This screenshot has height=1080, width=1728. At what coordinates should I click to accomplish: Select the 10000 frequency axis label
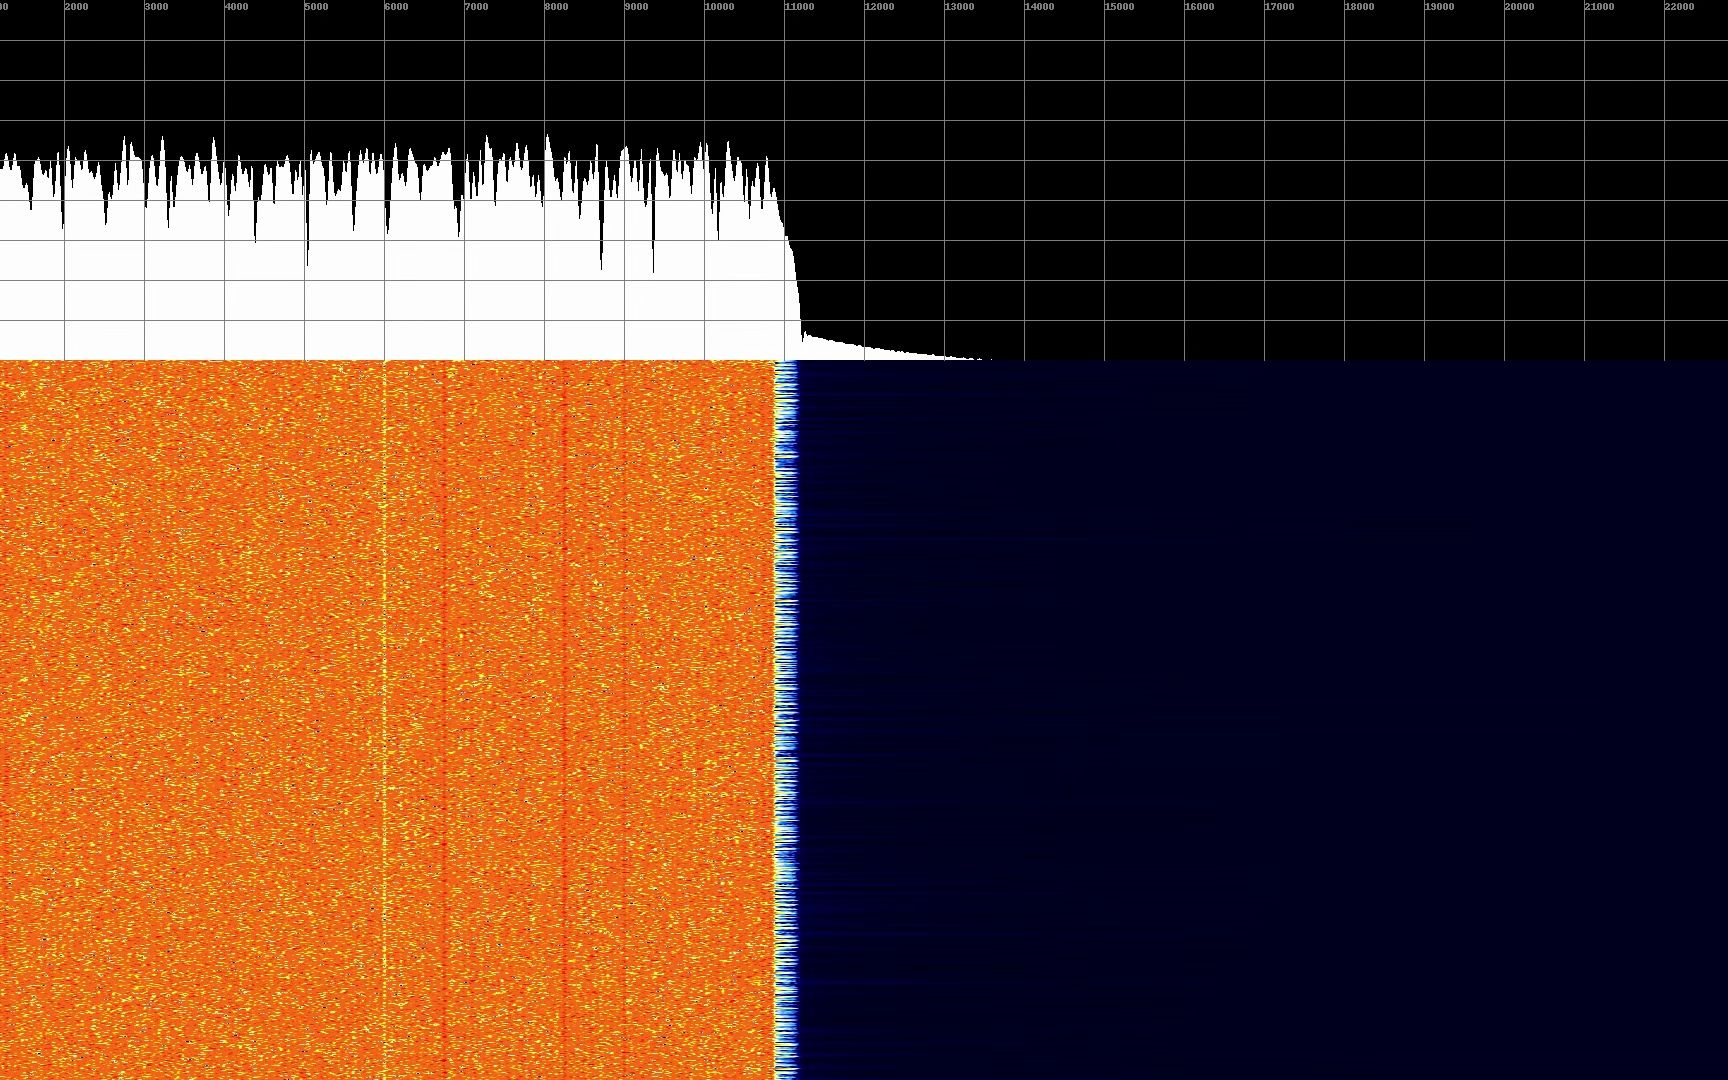[720, 7]
